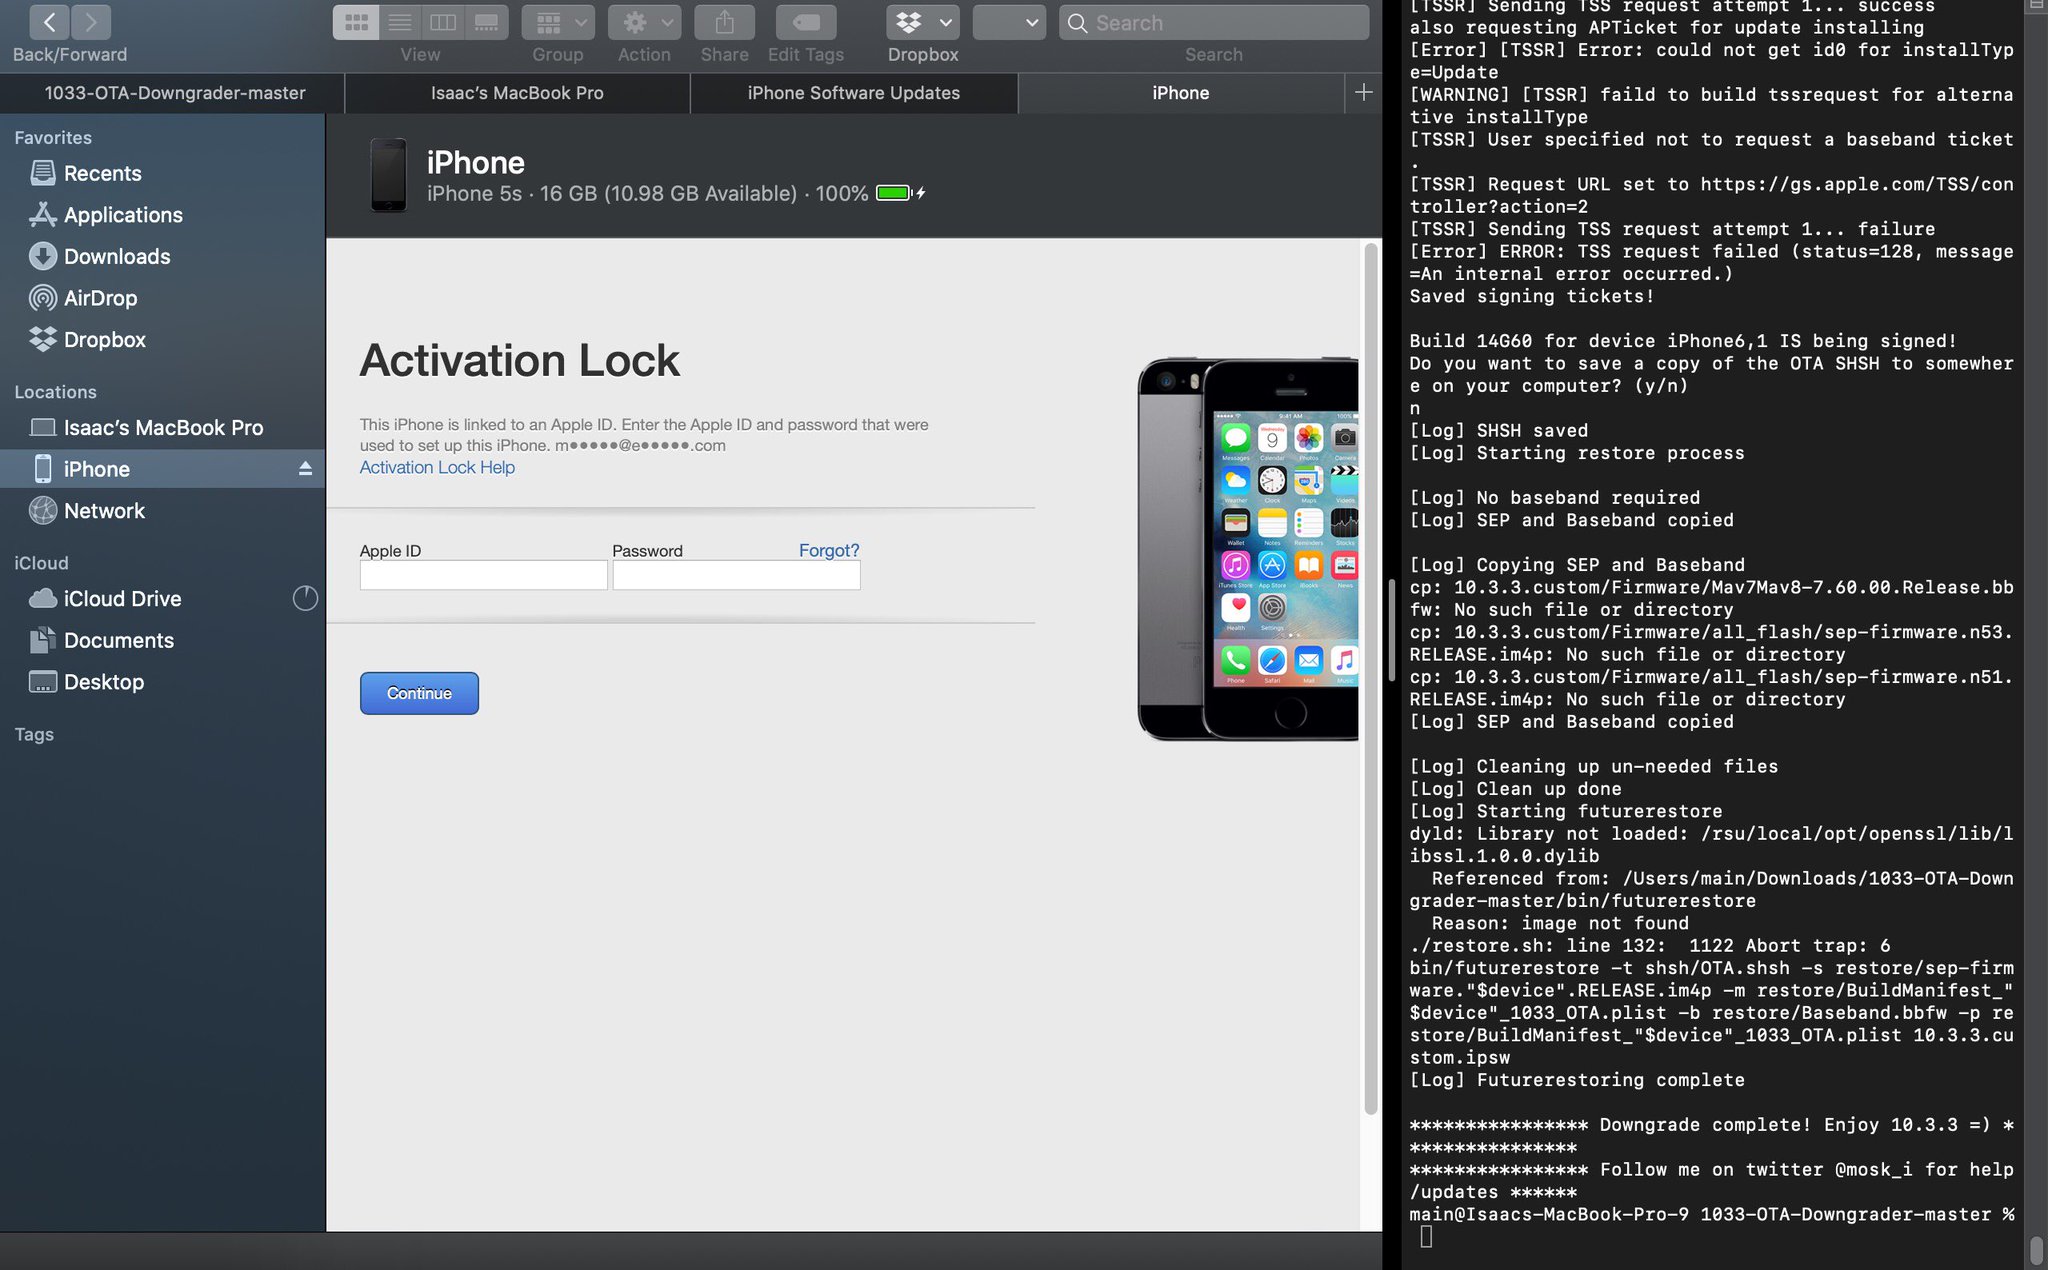The width and height of the screenshot is (2048, 1270).
Task: Switch to iPhone Software Updates tab
Action: 853,93
